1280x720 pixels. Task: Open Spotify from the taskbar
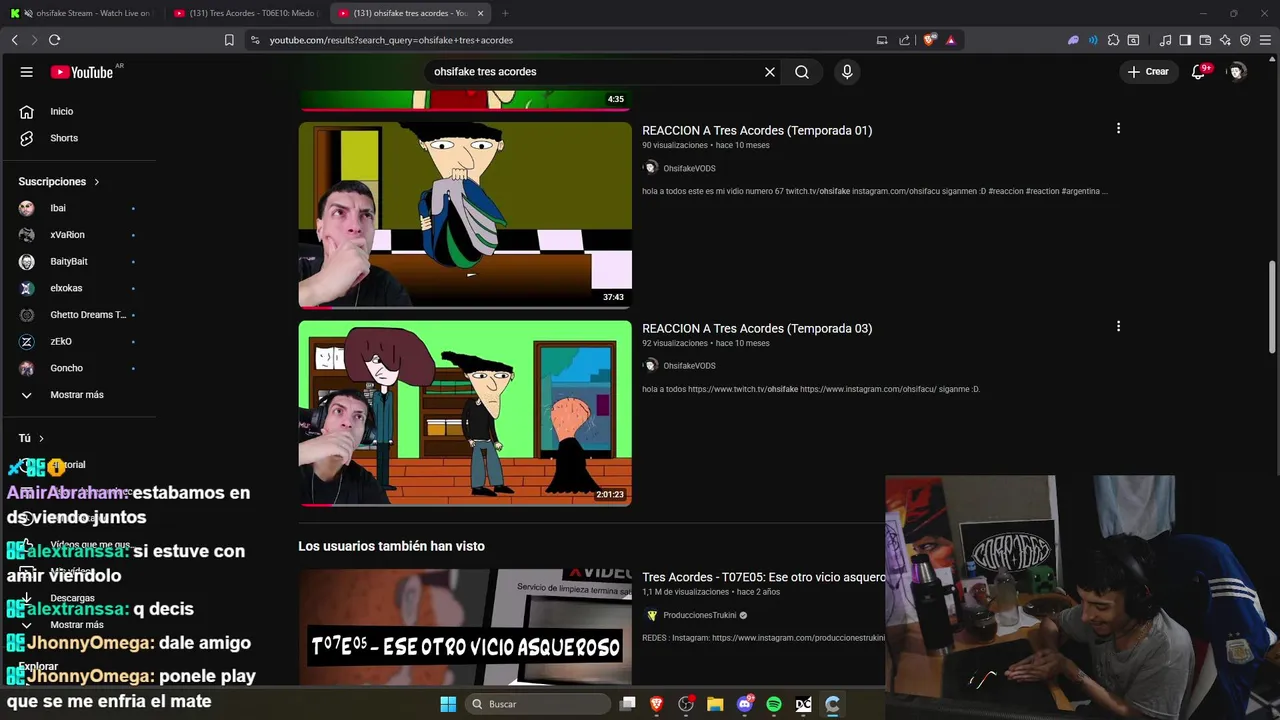coord(774,704)
